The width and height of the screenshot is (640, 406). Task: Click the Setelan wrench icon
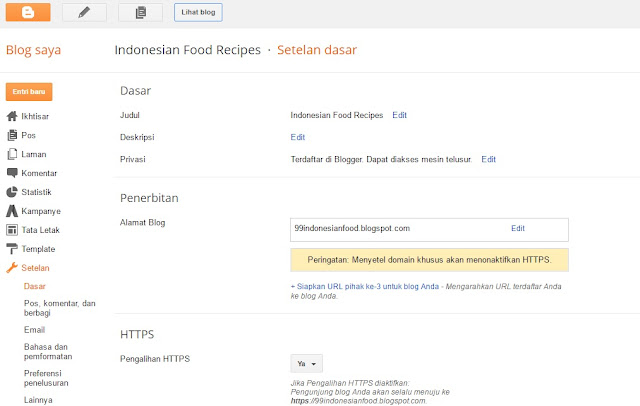pos(12,268)
